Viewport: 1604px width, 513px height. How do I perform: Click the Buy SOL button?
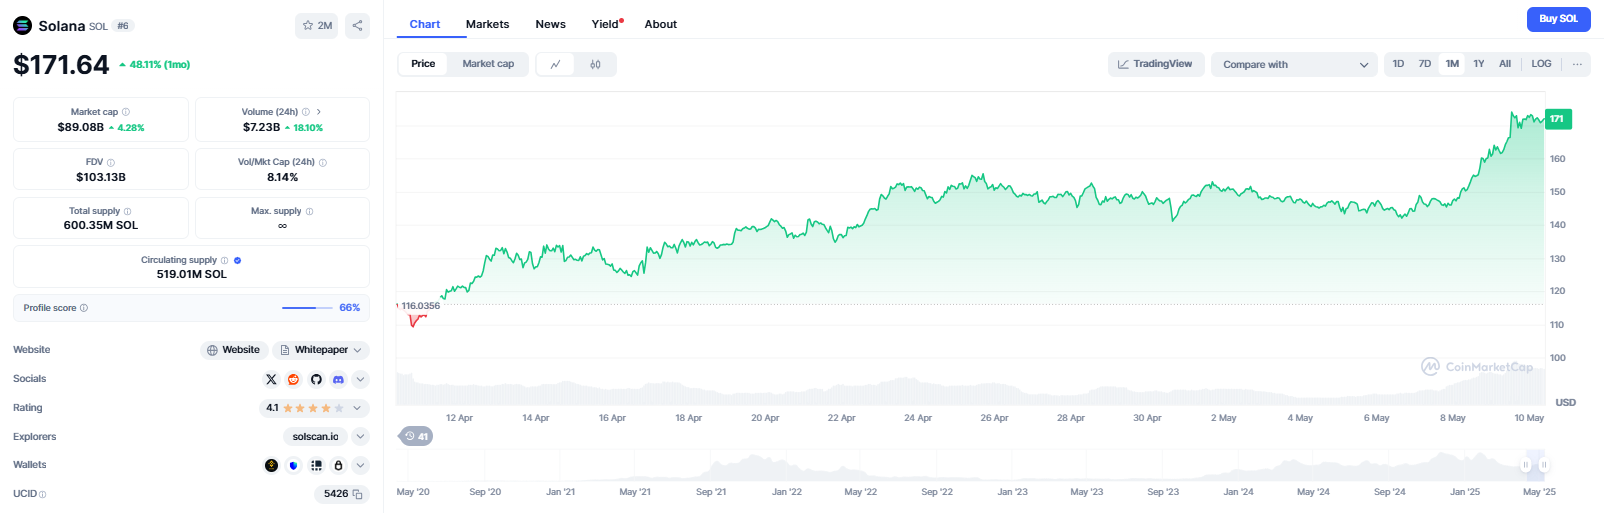(x=1558, y=19)
